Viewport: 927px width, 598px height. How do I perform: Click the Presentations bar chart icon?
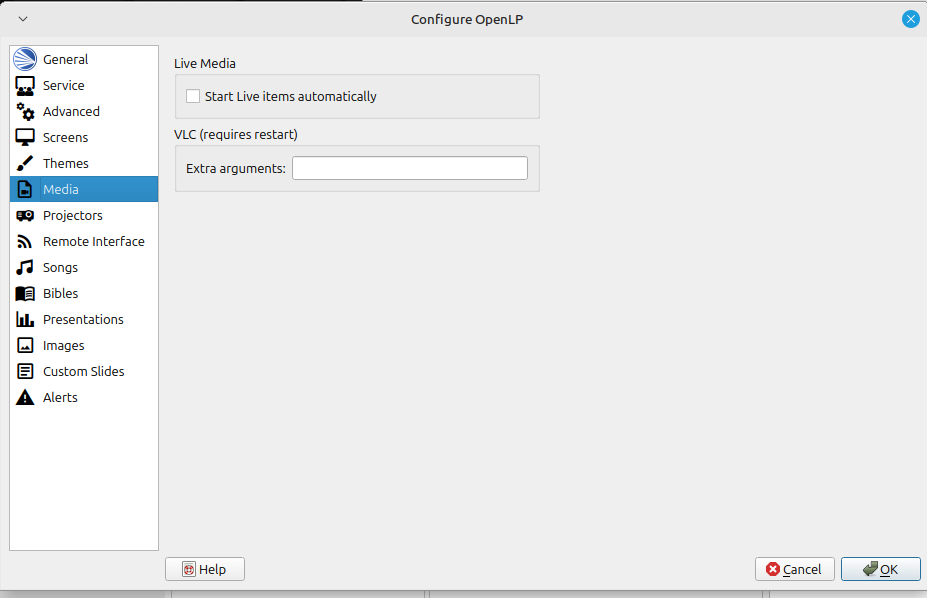(x=25, y=319)
